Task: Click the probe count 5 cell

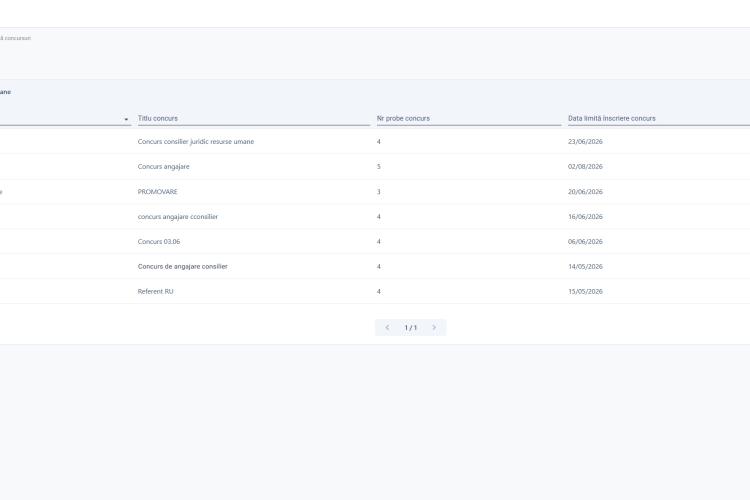Action: [x=379, y=167]
